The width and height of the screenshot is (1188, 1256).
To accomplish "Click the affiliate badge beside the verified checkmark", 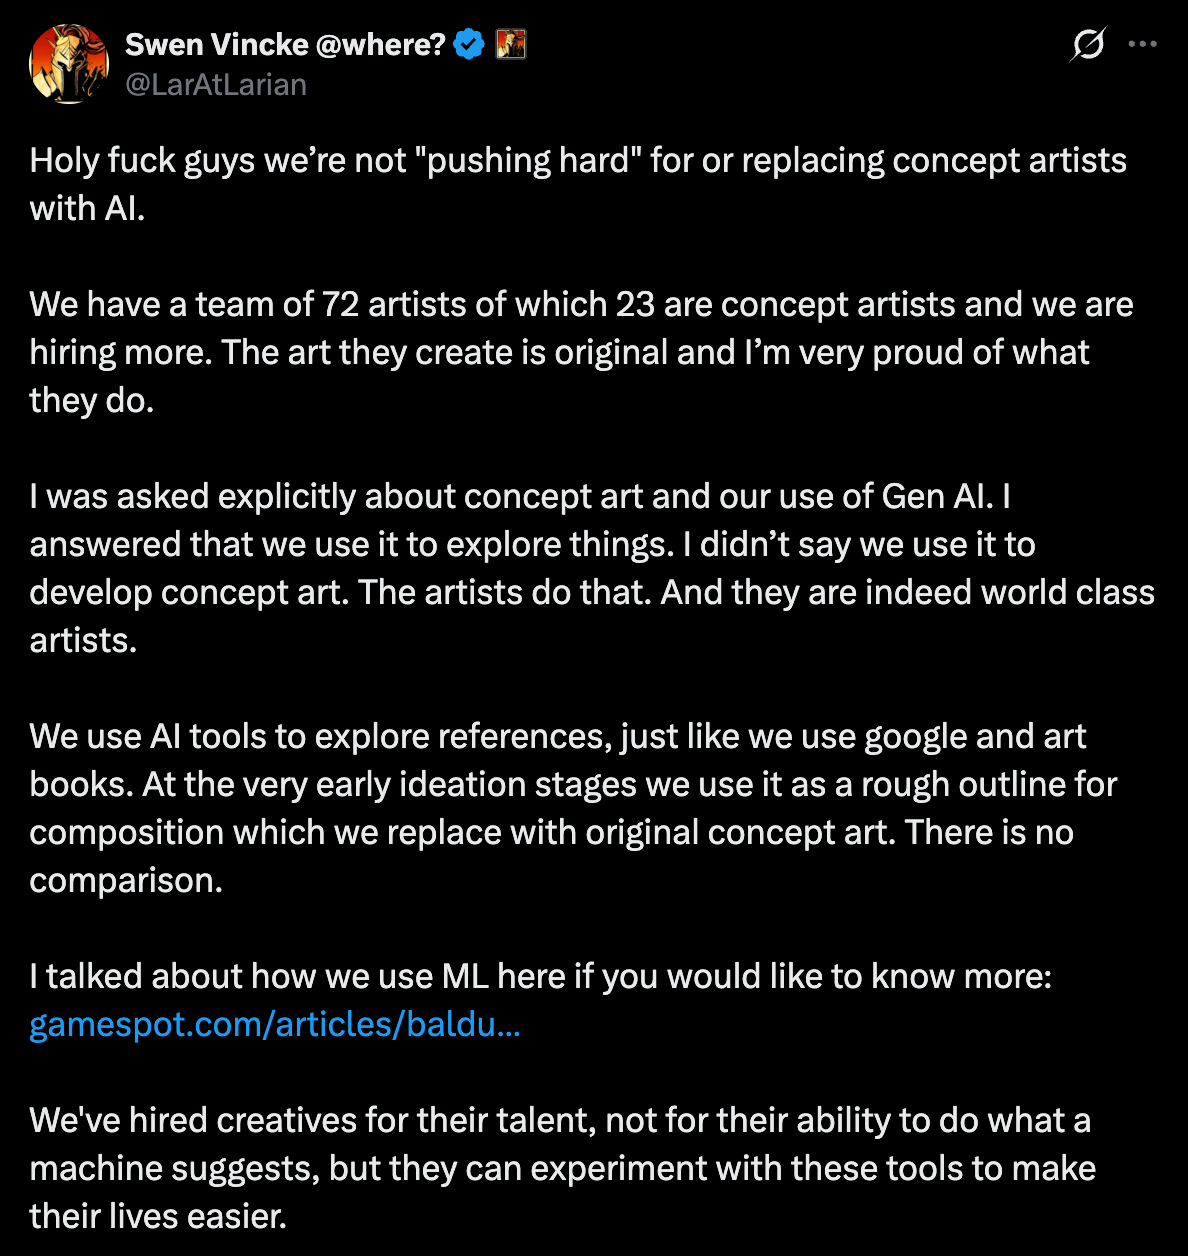I will click(511, 45).
